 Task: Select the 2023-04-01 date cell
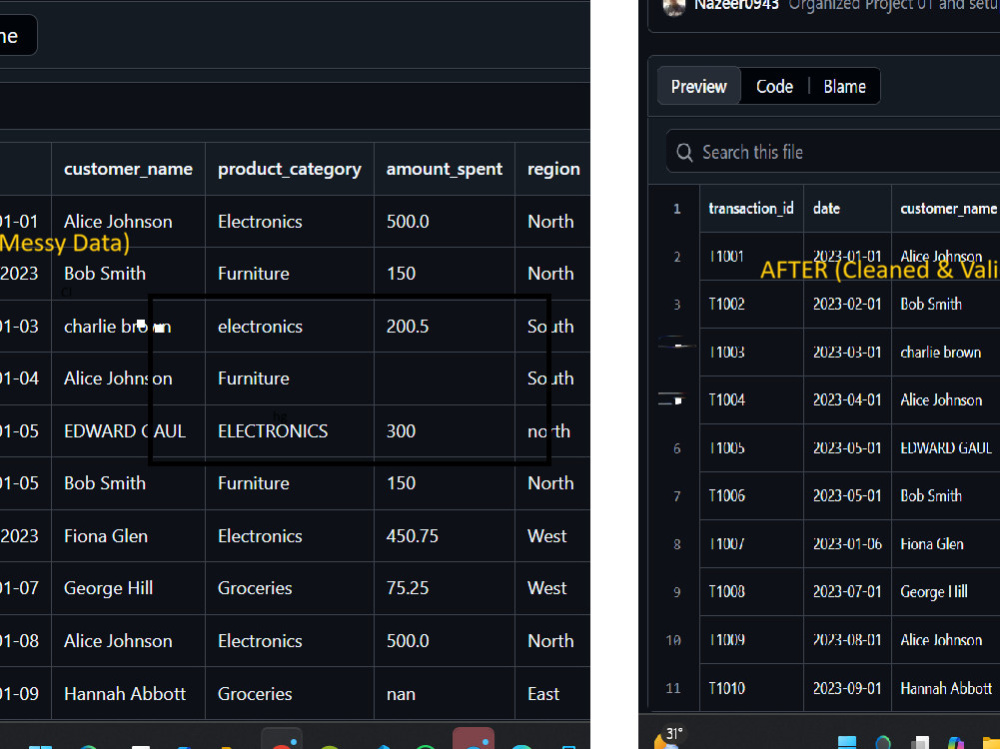pos(847,400)
